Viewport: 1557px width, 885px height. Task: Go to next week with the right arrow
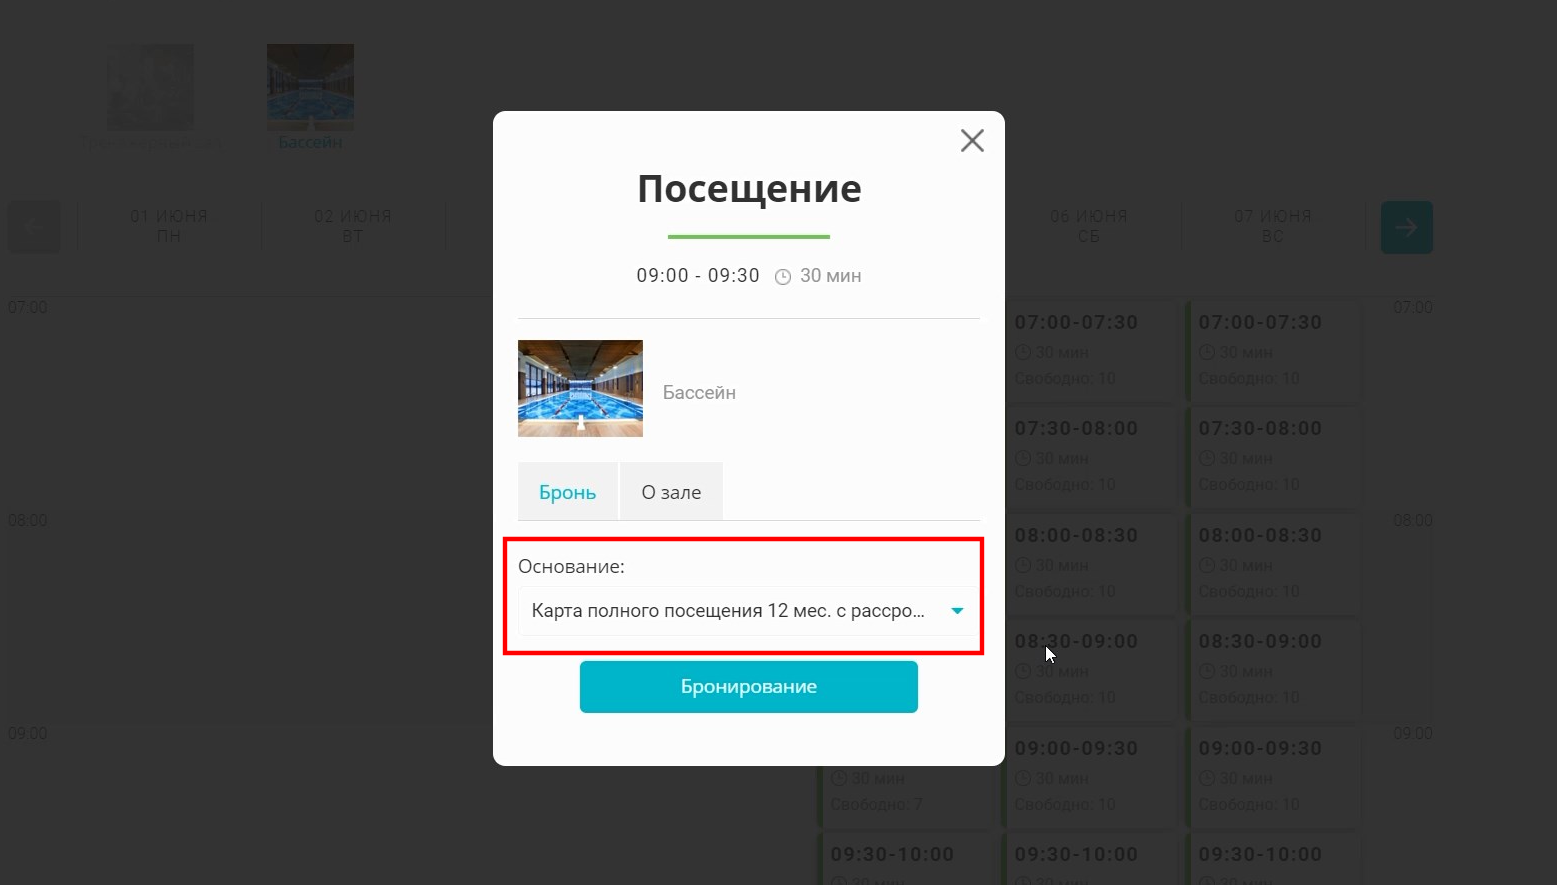click(1407, 227)
